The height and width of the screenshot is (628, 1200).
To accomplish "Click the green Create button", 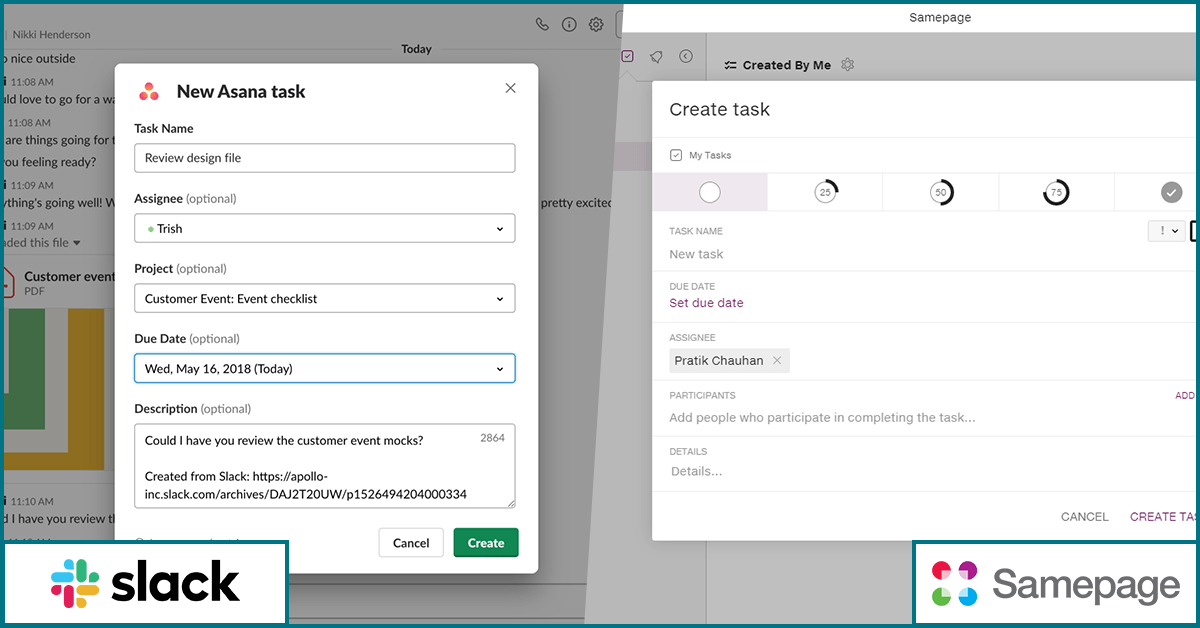I will [x=486, y=543].
